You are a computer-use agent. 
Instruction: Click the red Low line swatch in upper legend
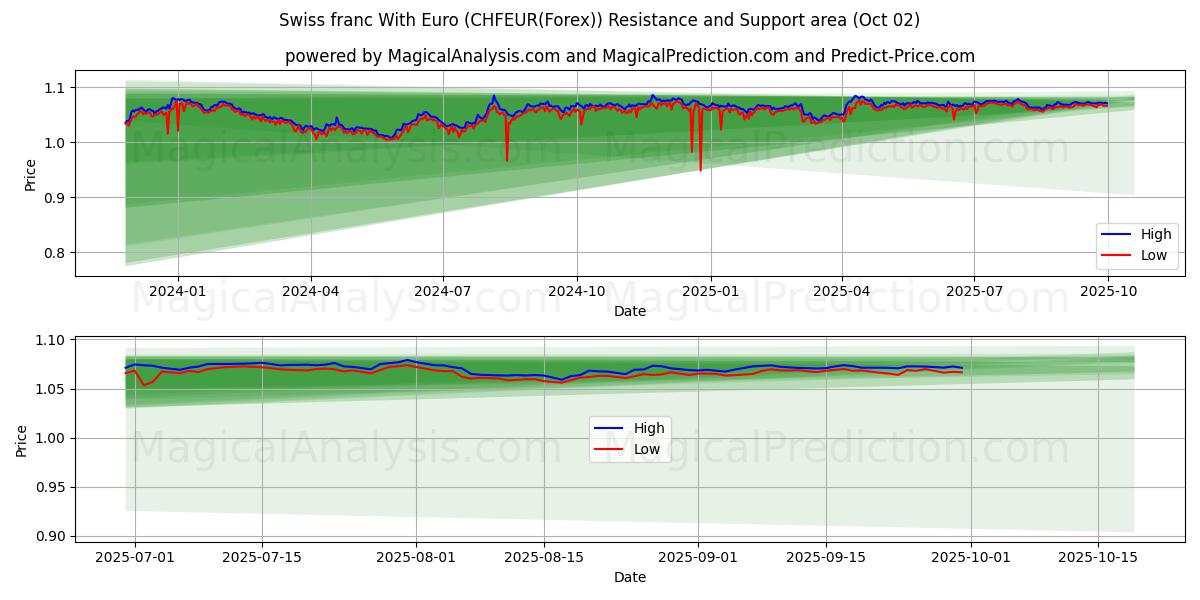pyautogui.click(x=1116, y=255)
